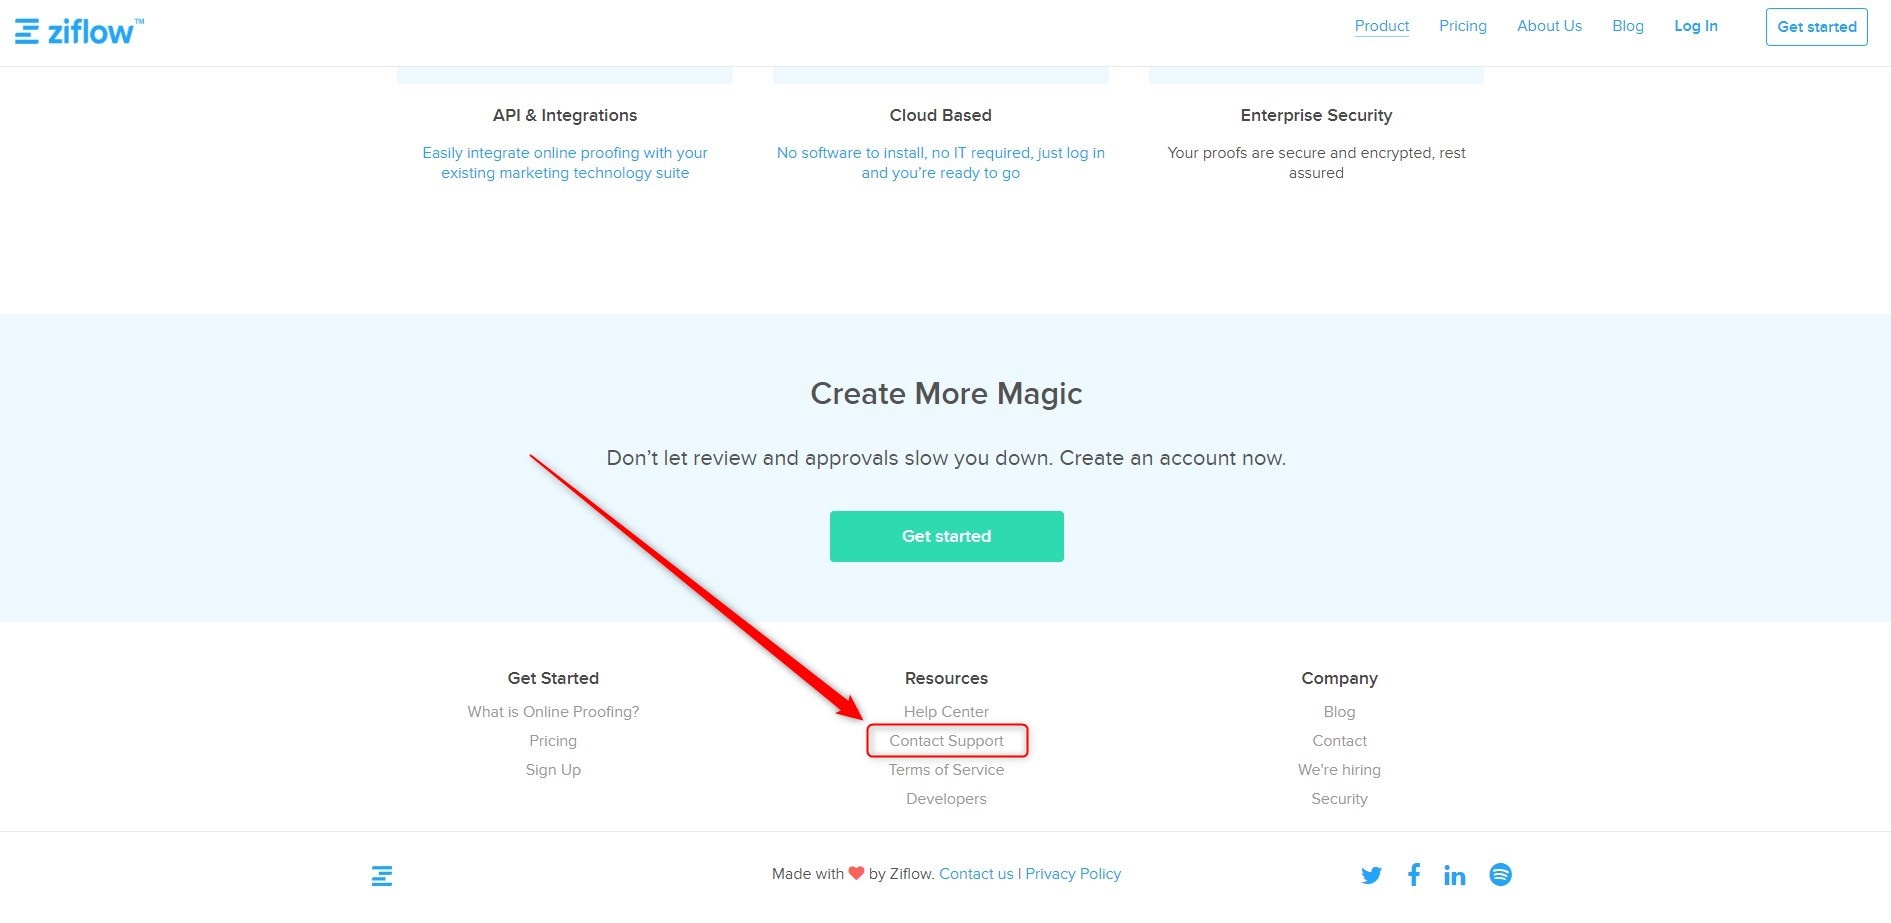The width and height of the screenshot is (1891, 923).
Task: Open the Facebook page icon
Action: click(1414, 875)
